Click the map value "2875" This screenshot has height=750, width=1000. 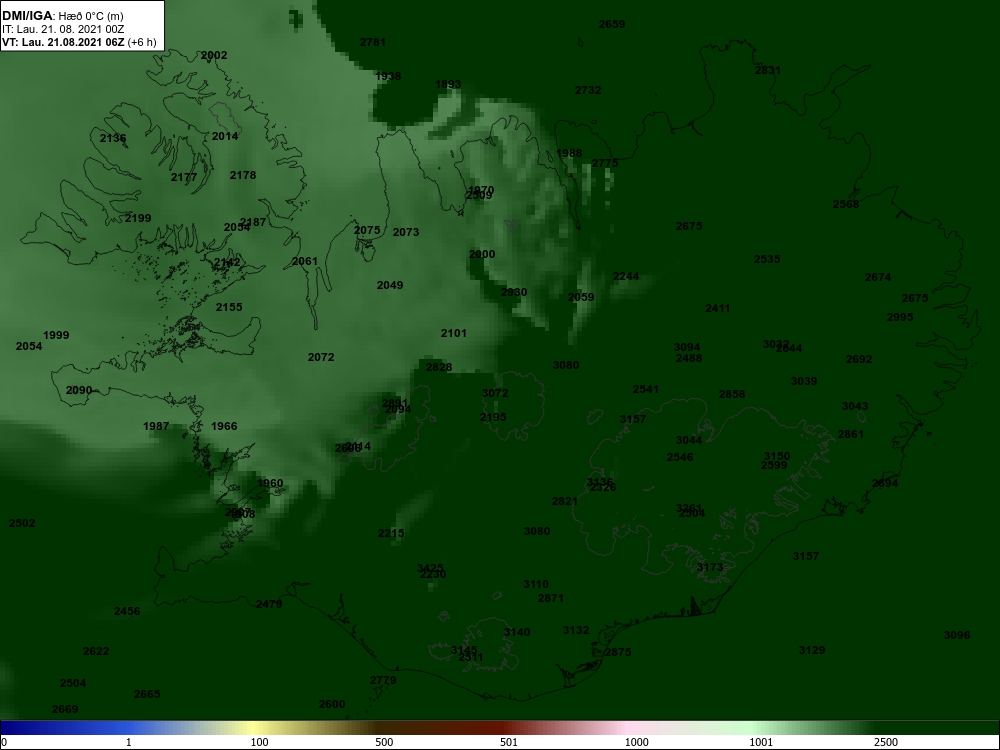[617, 652]
